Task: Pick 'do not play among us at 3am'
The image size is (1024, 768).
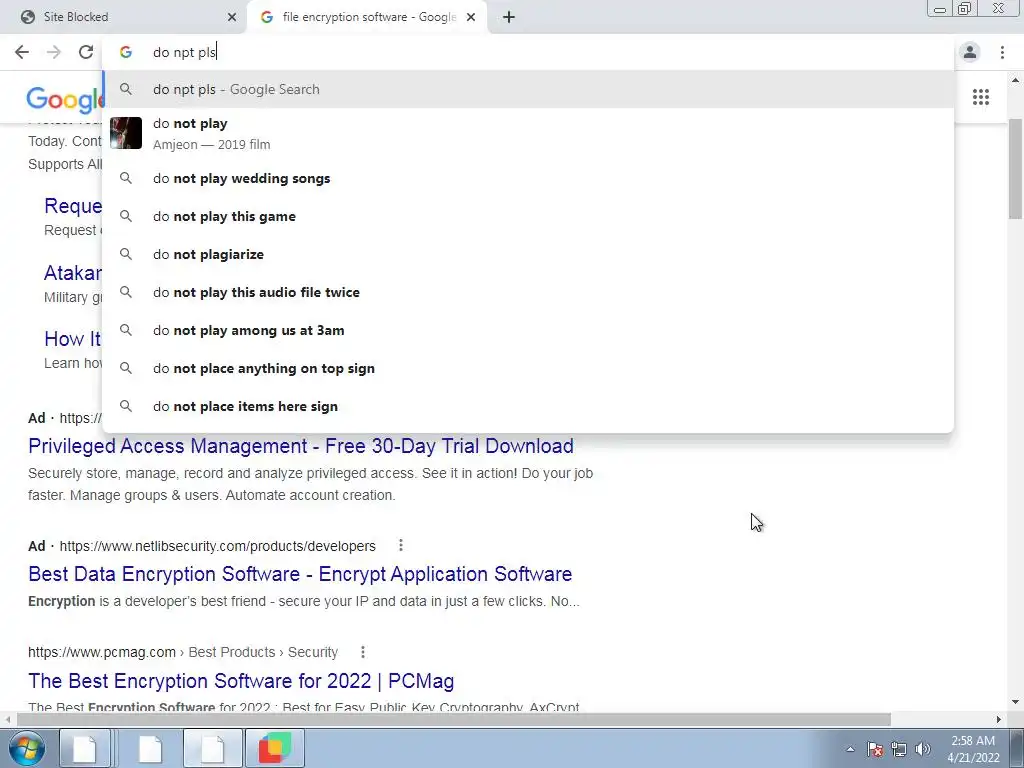Action: [x=528, y=330]
